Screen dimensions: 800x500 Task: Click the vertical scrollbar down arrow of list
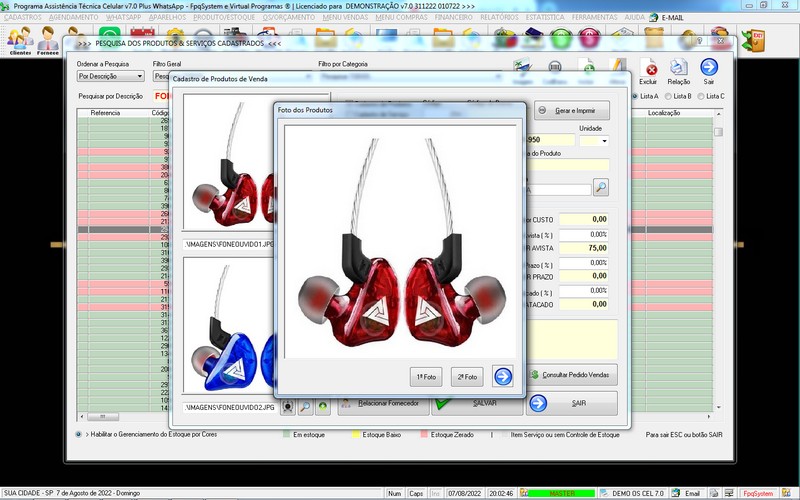coord(718,408)
